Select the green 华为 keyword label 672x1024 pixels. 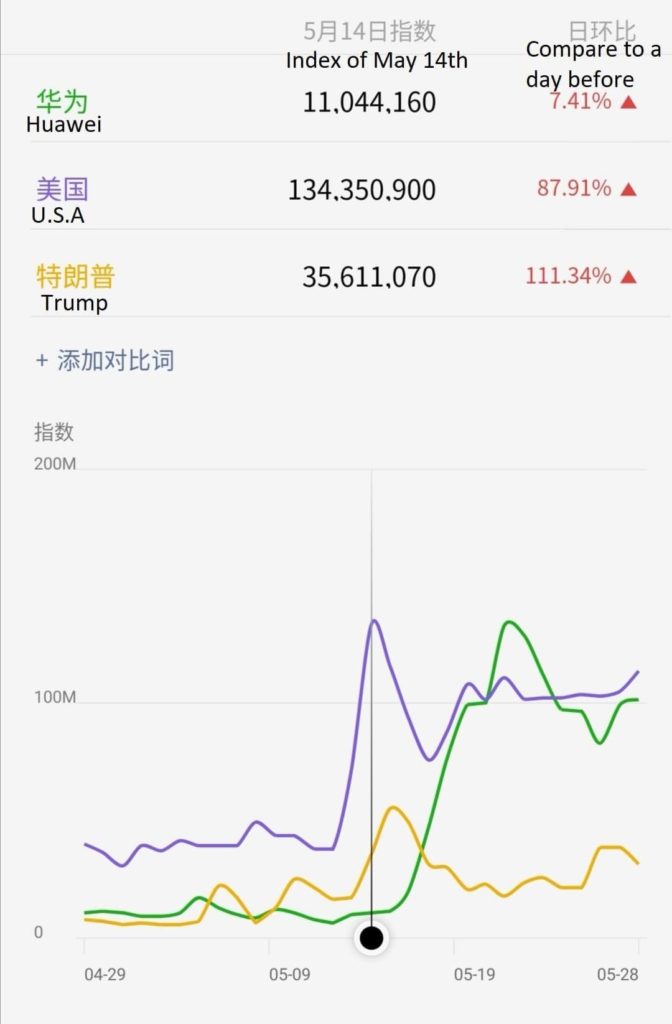[x=62, y=101]
